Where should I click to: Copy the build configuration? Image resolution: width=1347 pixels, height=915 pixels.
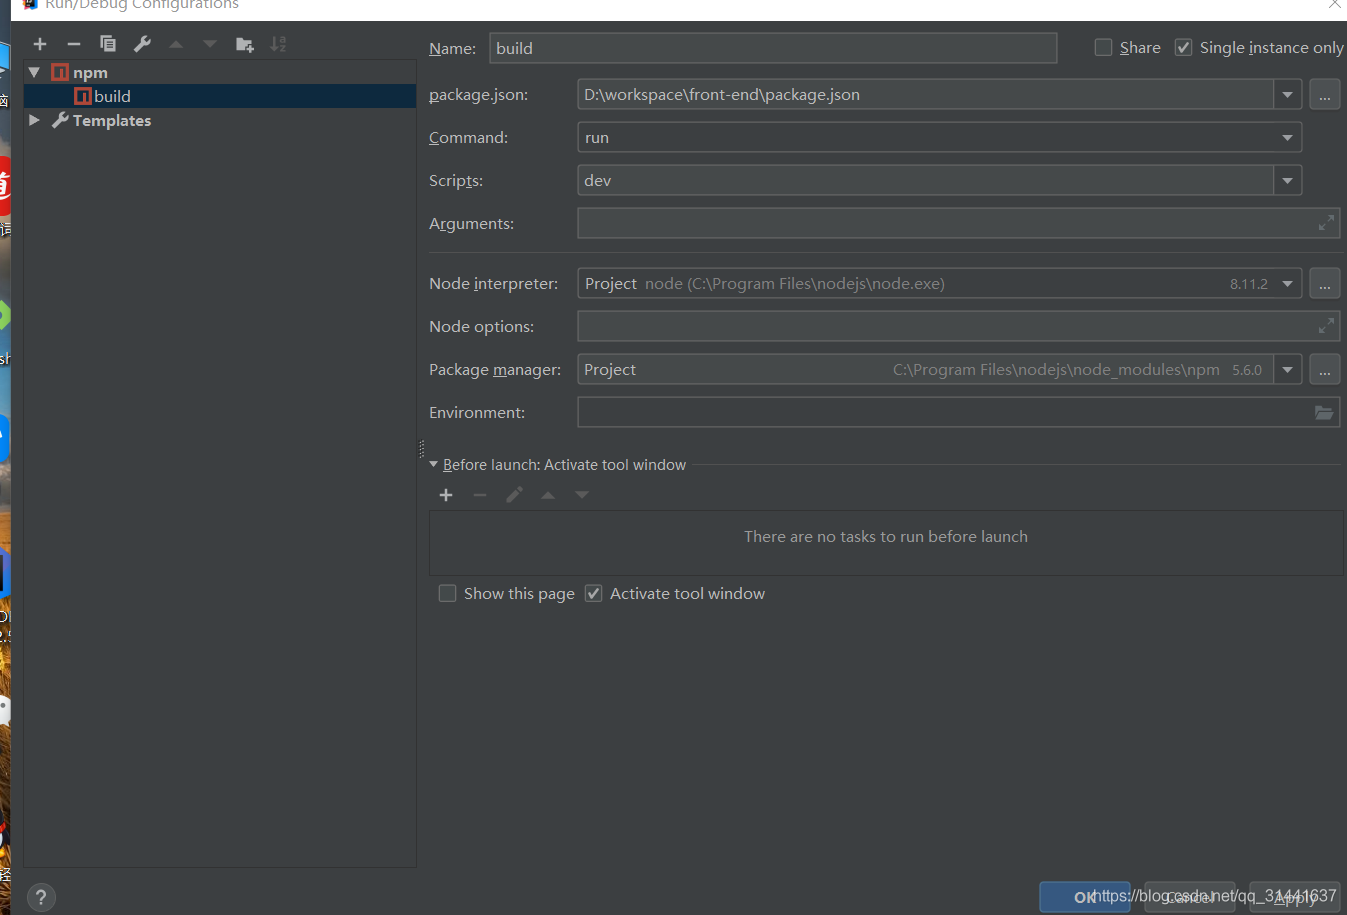107,44
